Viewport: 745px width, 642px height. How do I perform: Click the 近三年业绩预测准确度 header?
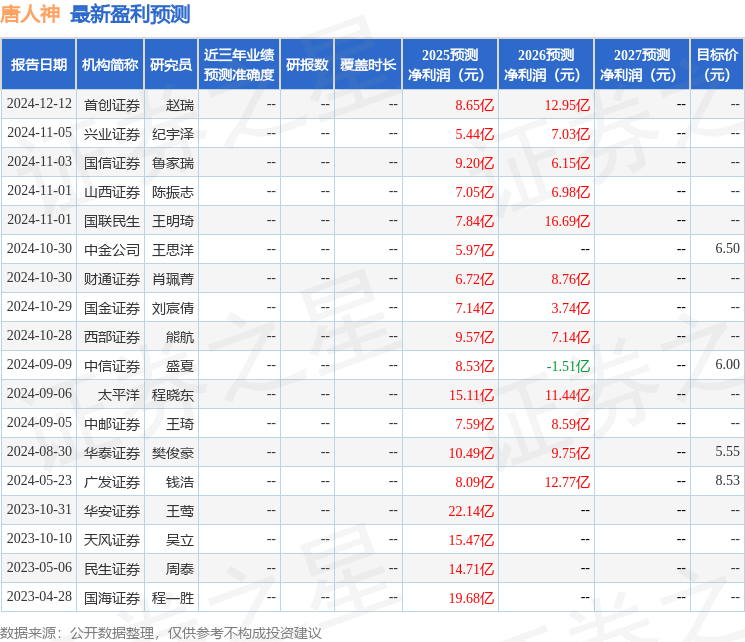(239, 65)
